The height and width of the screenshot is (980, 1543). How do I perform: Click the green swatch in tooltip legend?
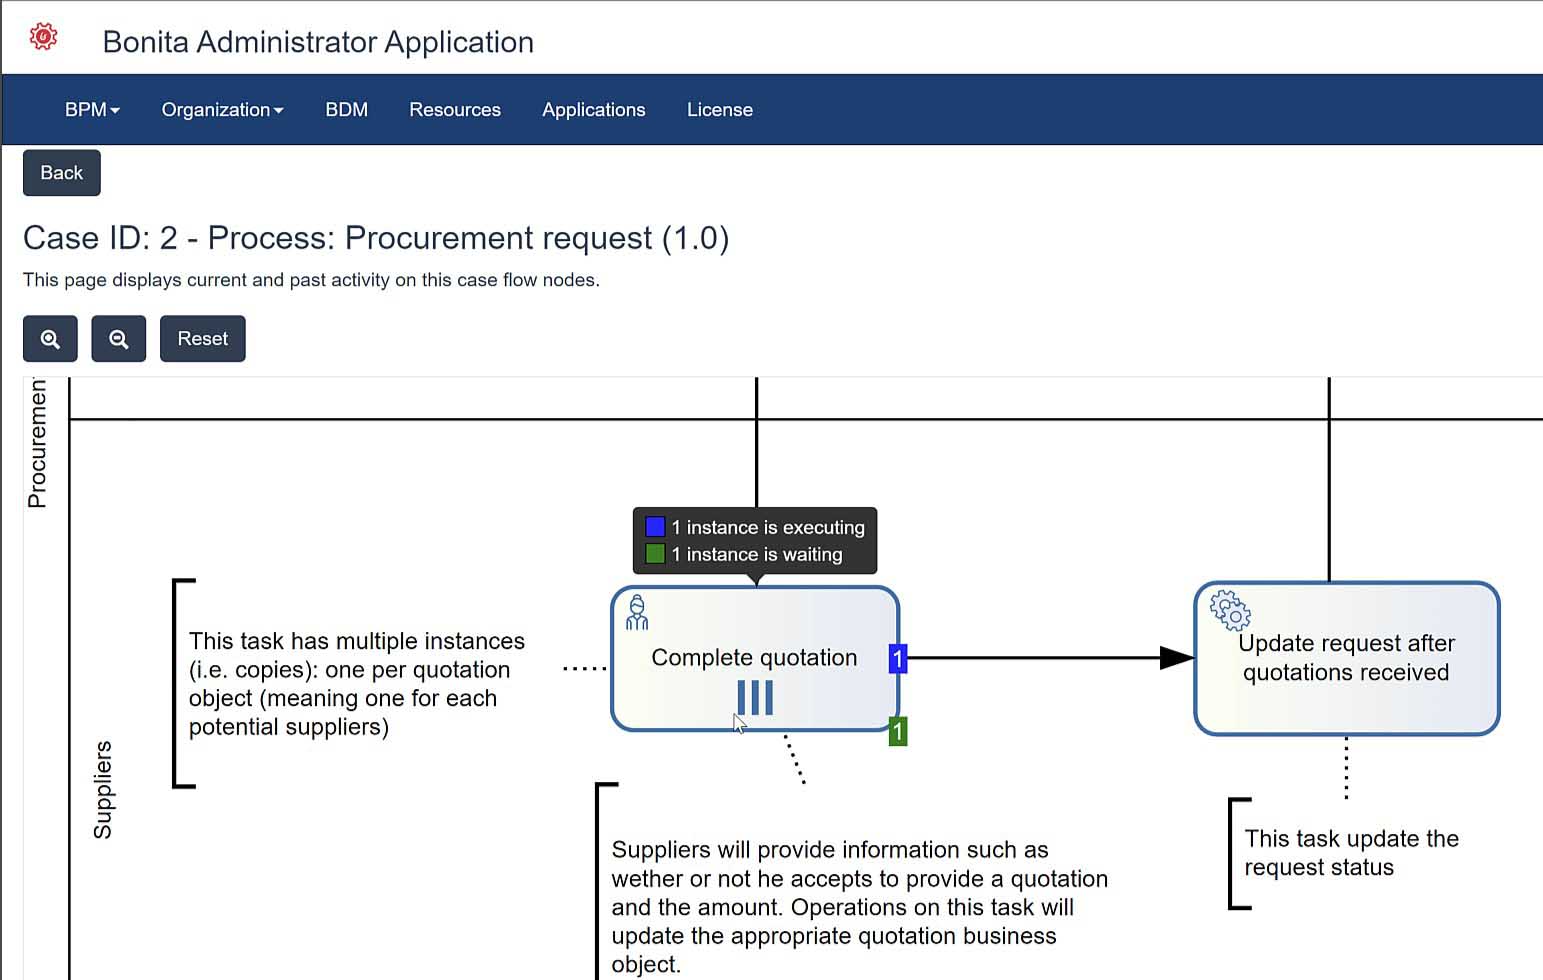click(655, 554)
